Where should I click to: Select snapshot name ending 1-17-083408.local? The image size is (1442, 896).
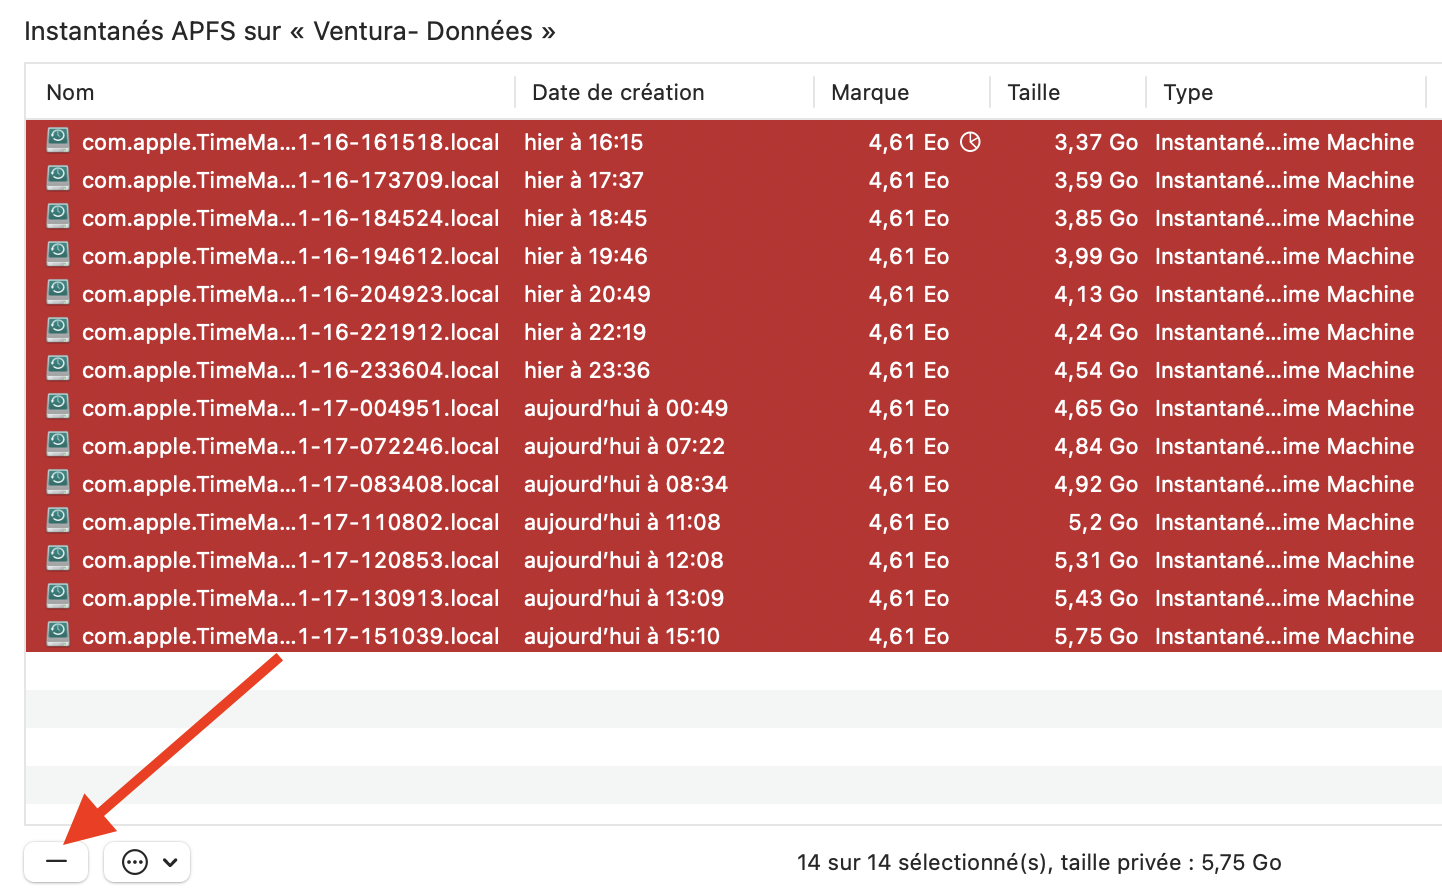[x=290, y=484]
